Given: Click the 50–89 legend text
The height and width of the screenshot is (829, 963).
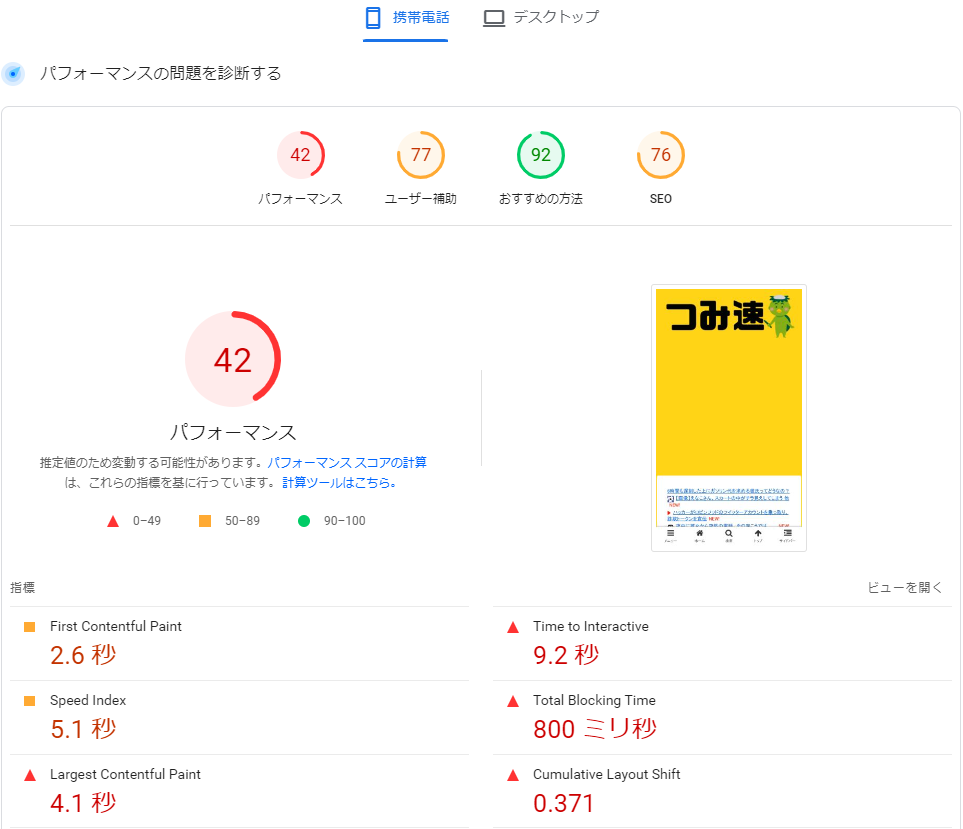Looking at the screenshot, I should click(242, 521).
